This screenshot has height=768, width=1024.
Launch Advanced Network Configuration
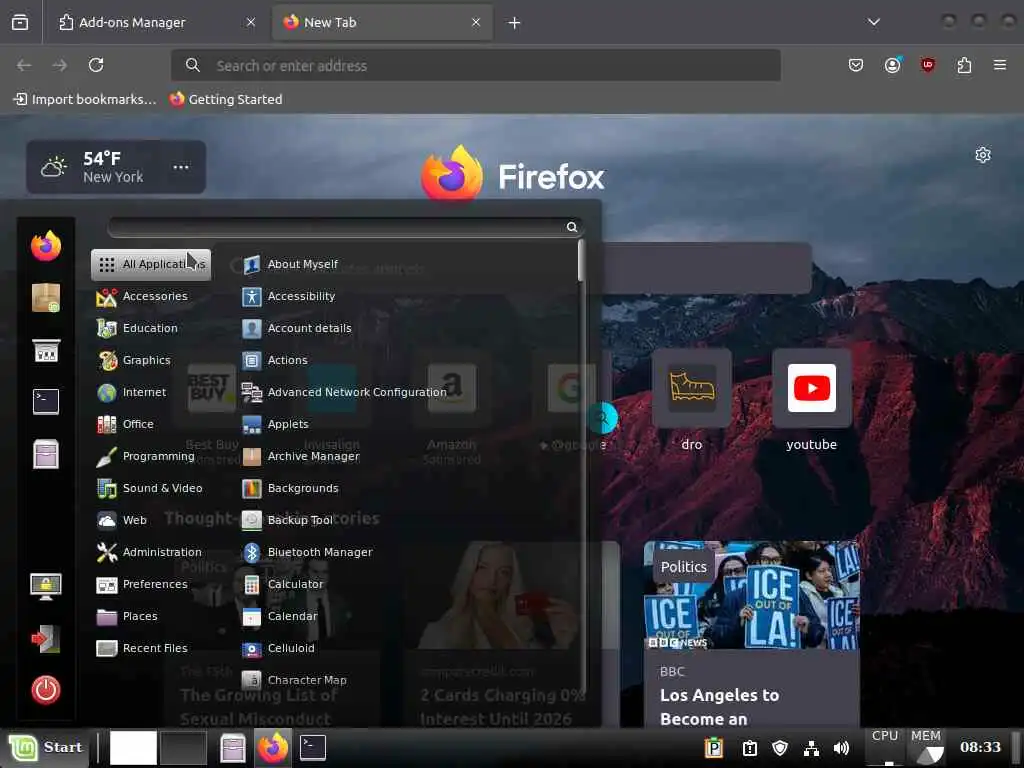(406, 392)
